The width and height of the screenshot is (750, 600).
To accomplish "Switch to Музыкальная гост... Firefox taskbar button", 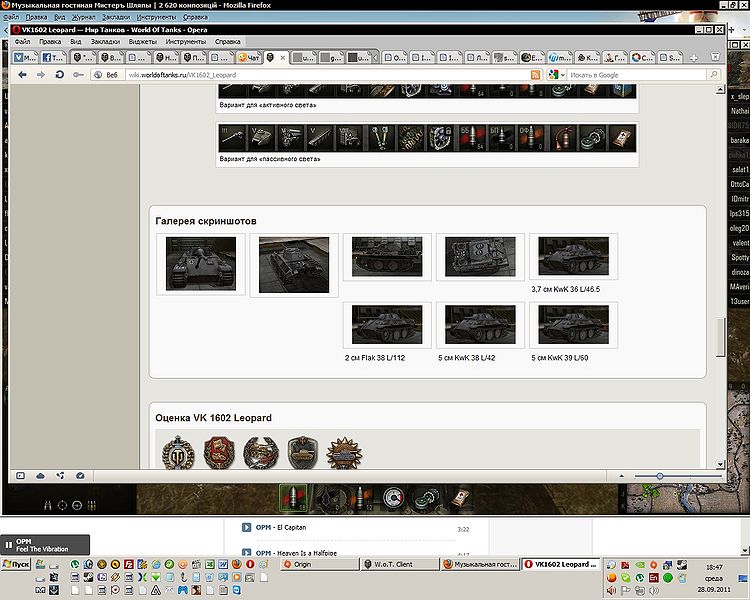I will pyautogui.click(x=479, y=564).
